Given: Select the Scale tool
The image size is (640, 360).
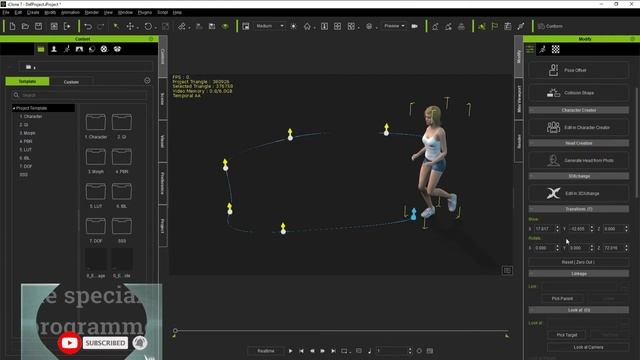Looking at the screenshot, I should [x=165, y=26].
